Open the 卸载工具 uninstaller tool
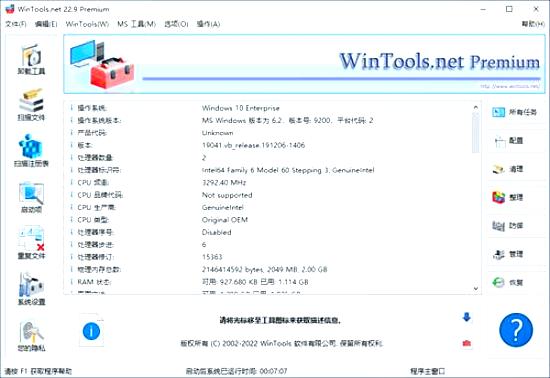550x378 pixels. pyautogui.click(x=31, y=59)
